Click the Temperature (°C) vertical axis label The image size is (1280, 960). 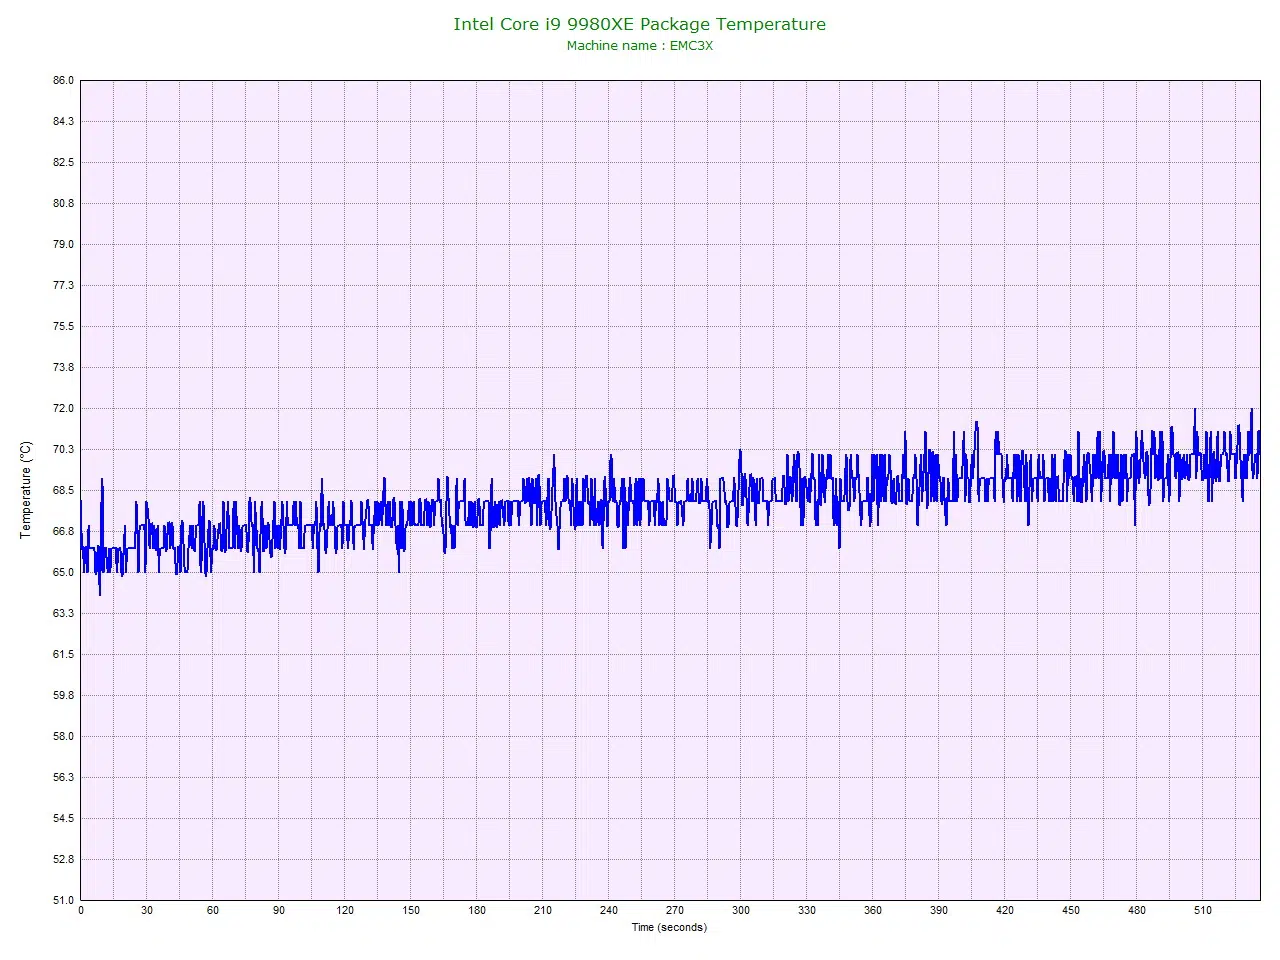pyautogui.click(x=26, y=490)
